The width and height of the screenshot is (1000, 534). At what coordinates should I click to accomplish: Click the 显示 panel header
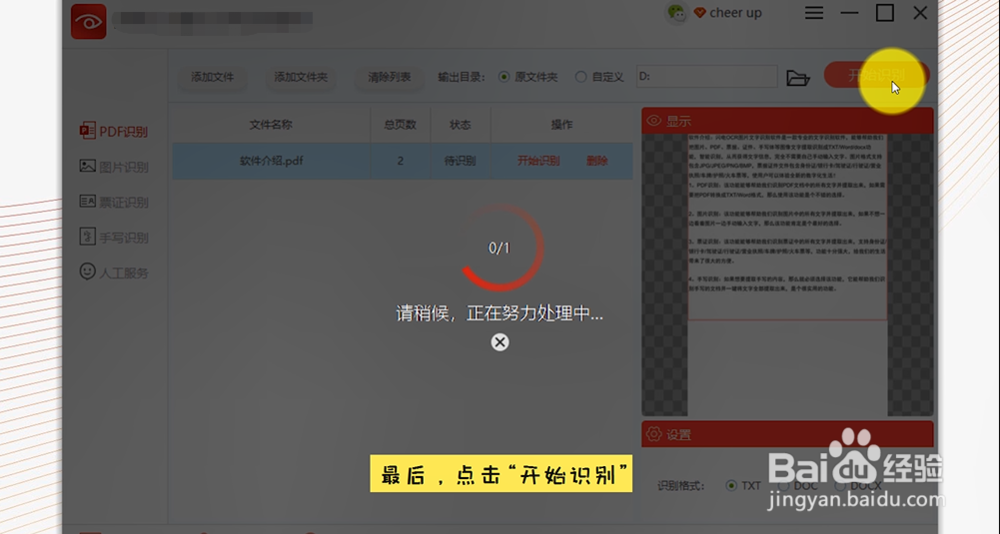tap(788, 121)
